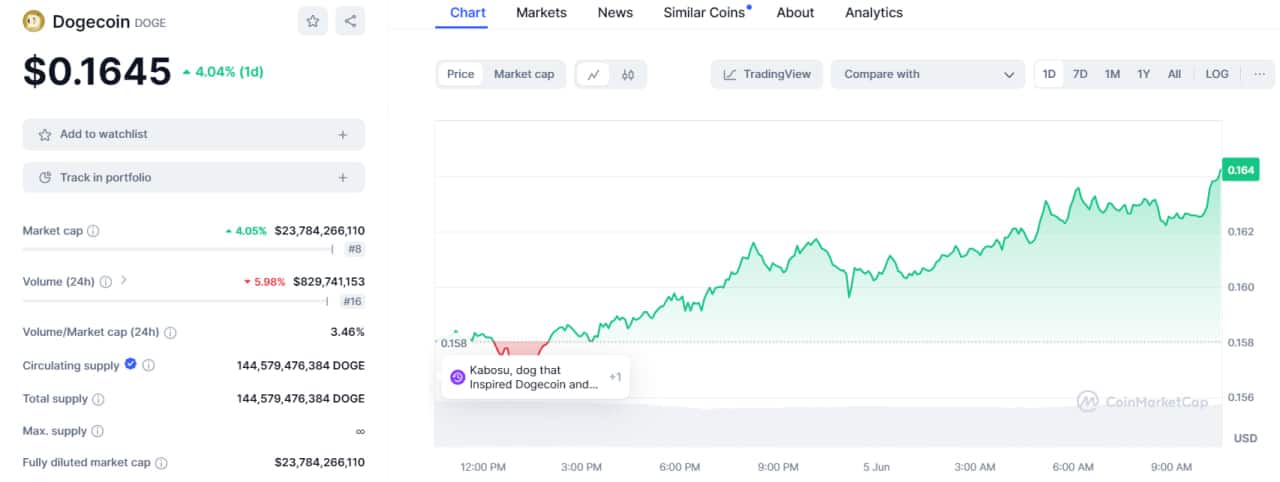This screenshot has width=1280, height=482.
Task: Open the Compare with dropdown
Action: tap(928, 74)
